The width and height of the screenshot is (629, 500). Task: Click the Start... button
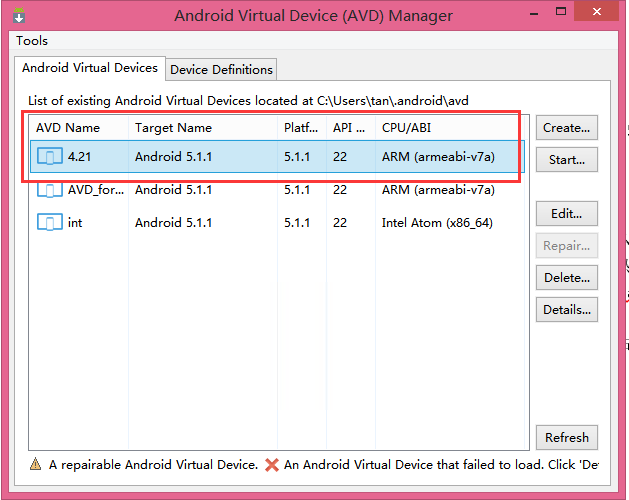pyautogui.click(x=566, y=160)
